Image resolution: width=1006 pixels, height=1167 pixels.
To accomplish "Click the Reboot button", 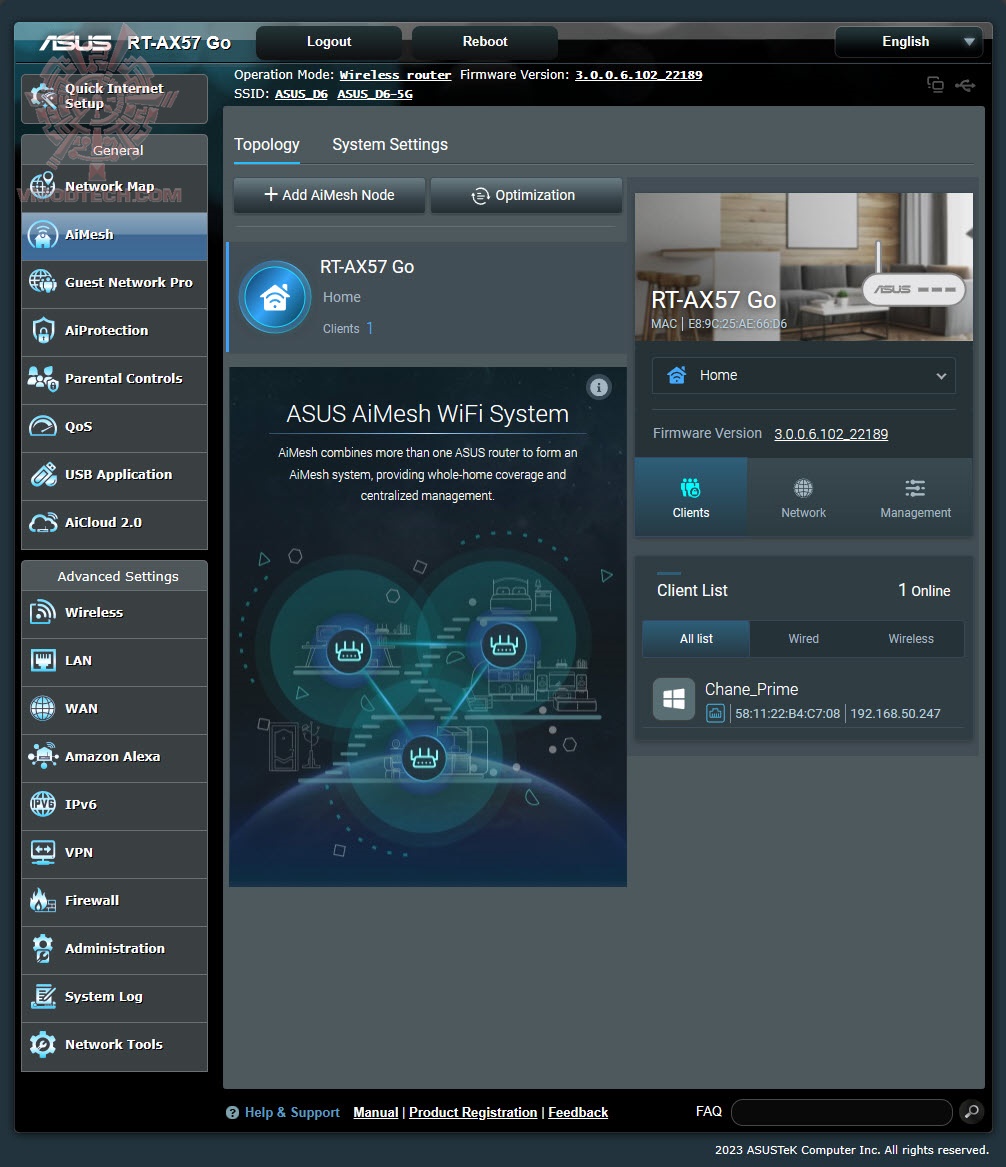I will (x=484, y=42).
